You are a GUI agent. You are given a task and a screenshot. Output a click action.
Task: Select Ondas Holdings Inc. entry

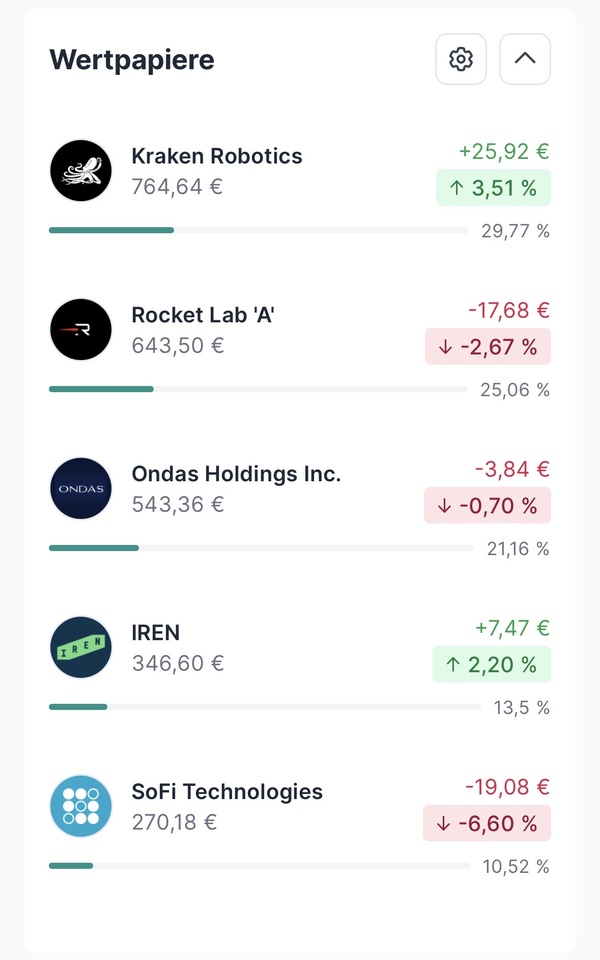(x=236, y=474)
